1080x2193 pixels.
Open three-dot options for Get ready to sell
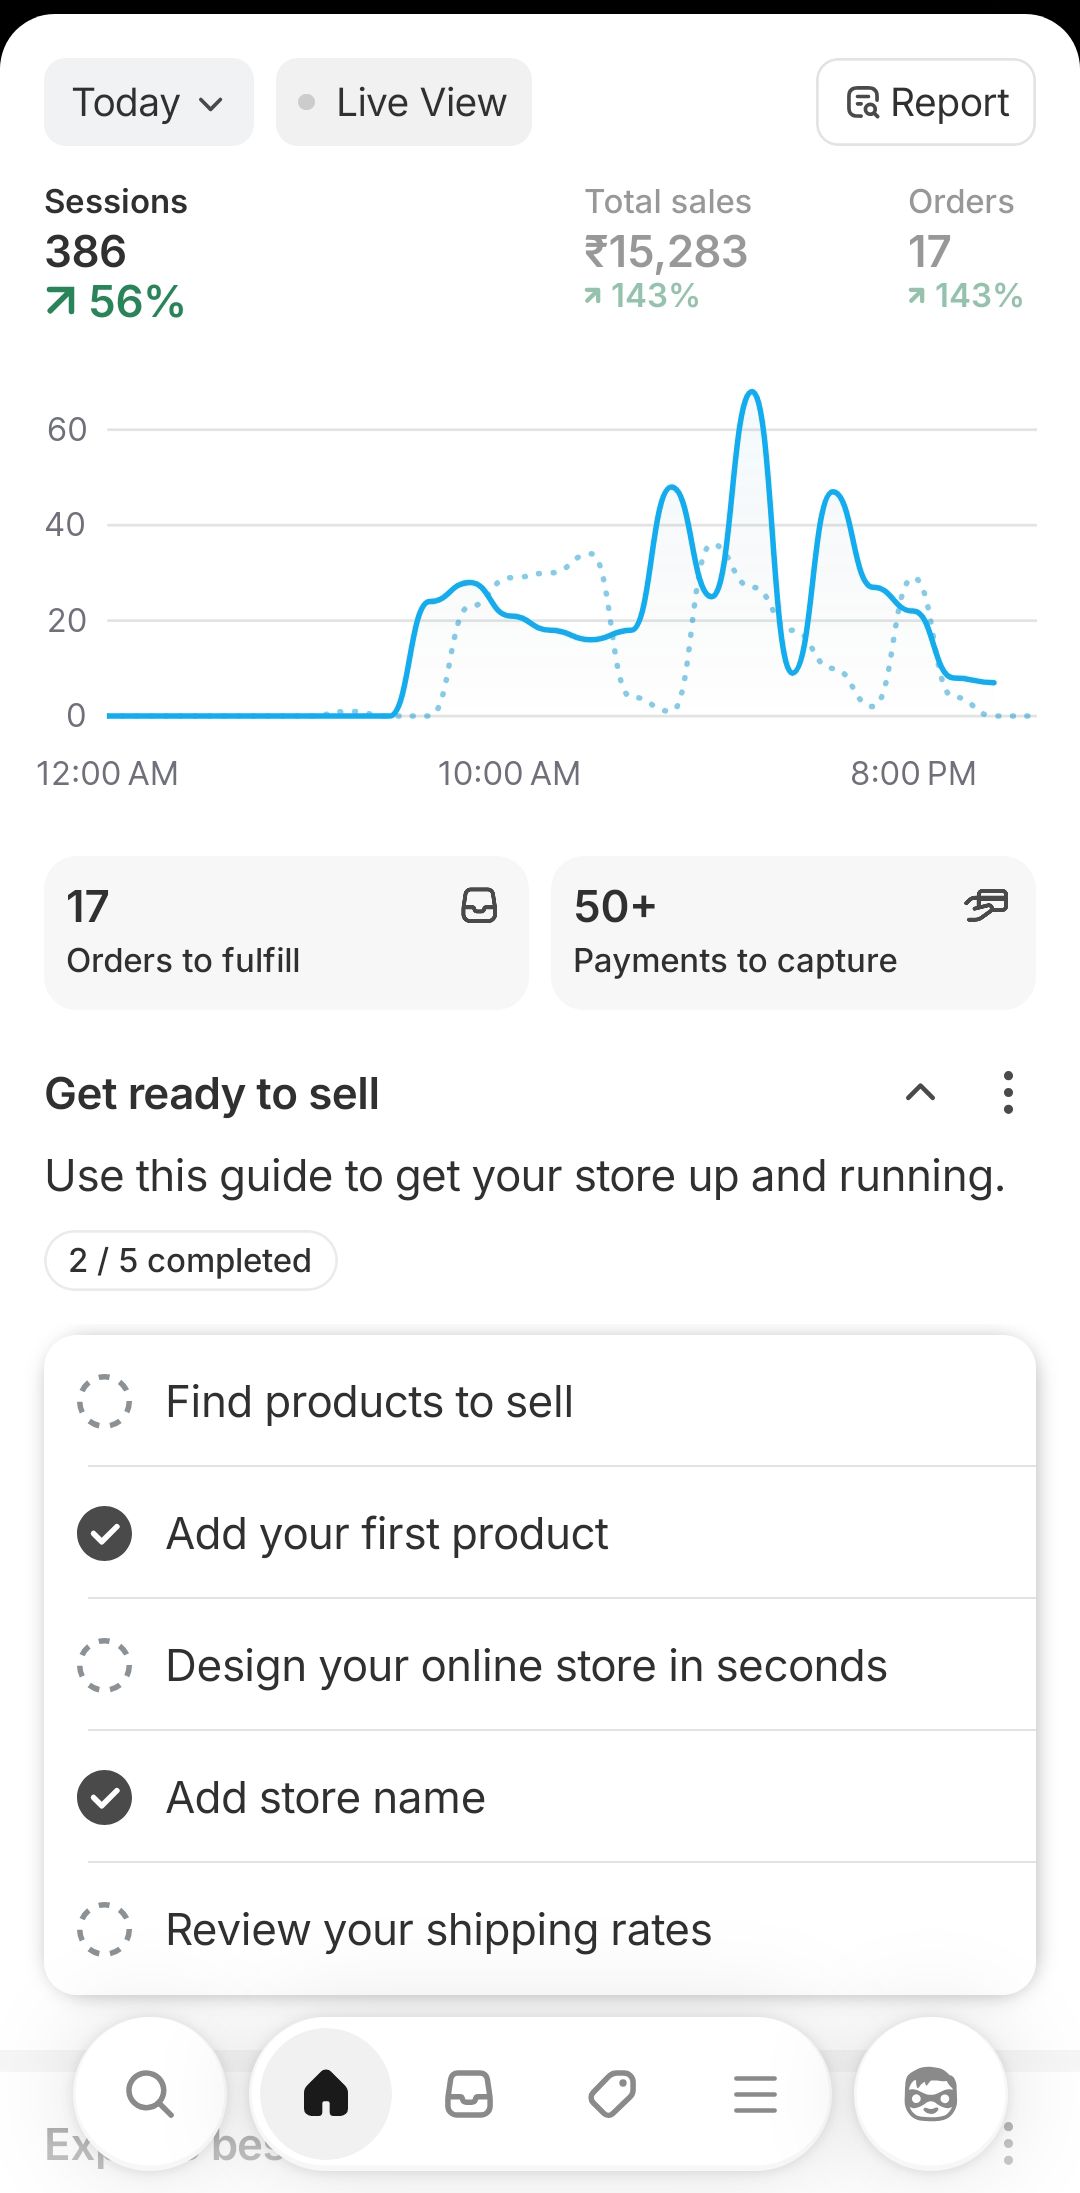pos(1008,1093)
